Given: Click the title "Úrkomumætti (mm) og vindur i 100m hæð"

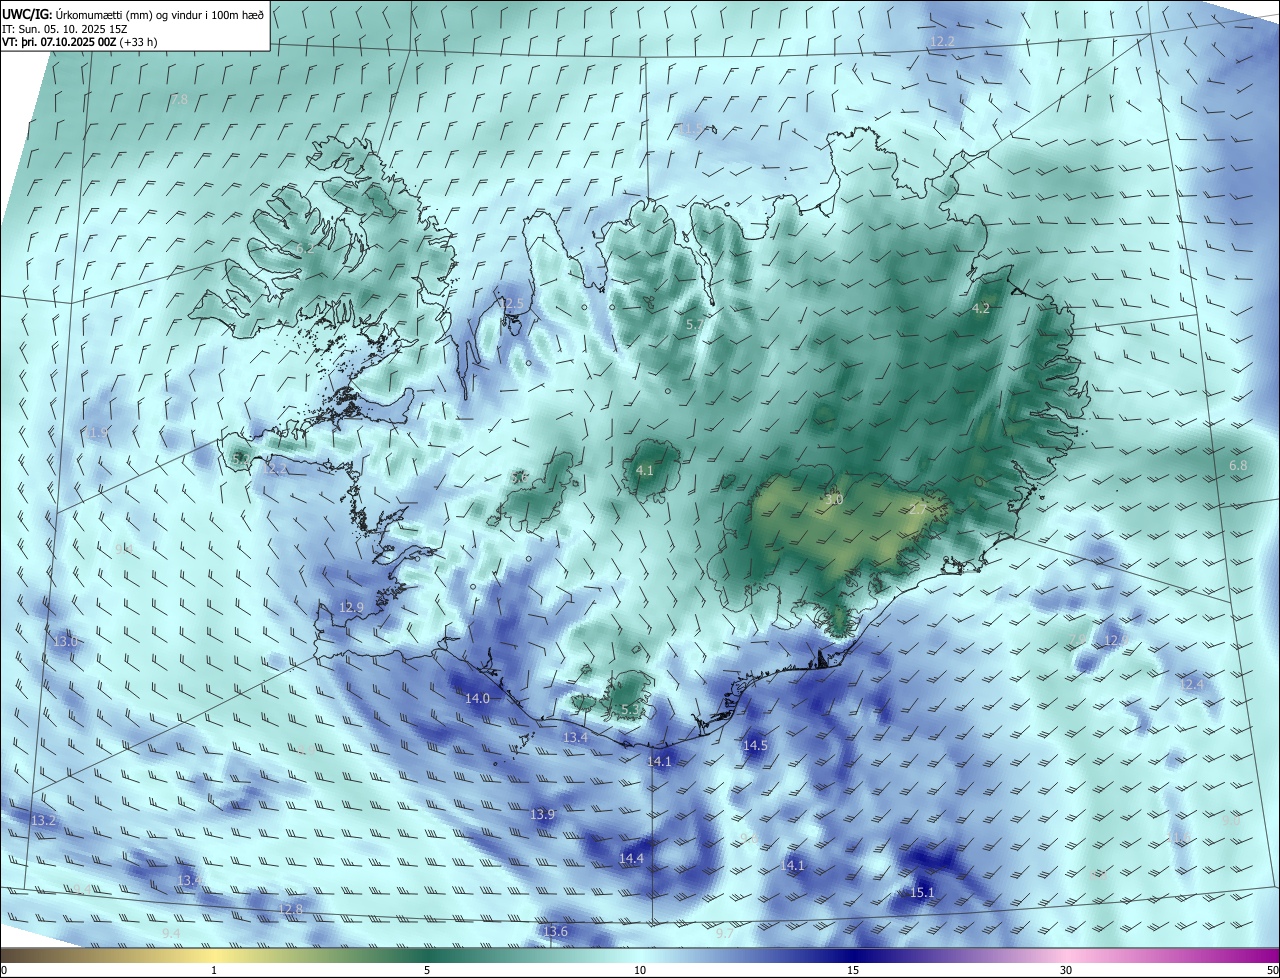Looking at the screenshot, I should pyautogui.click(x=160, y=14).
